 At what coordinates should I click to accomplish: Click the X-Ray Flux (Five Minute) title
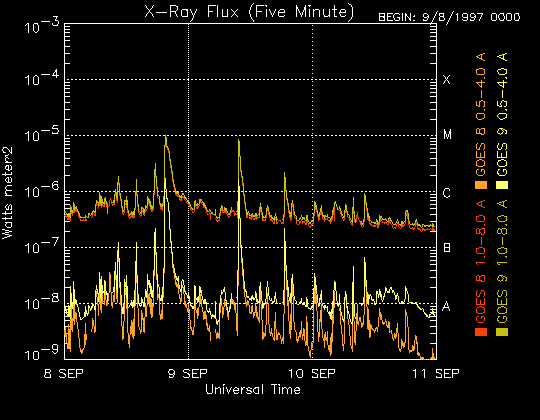pos(249,12)
